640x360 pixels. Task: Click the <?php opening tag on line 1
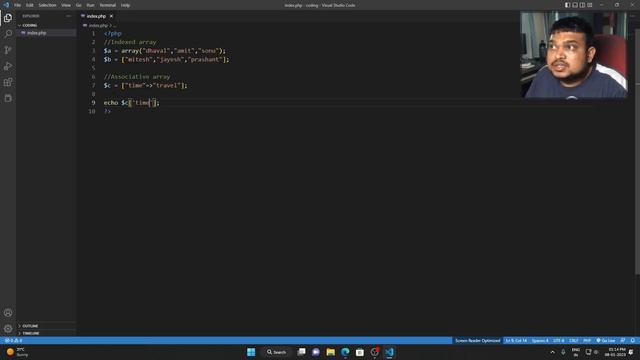[113, 33]
